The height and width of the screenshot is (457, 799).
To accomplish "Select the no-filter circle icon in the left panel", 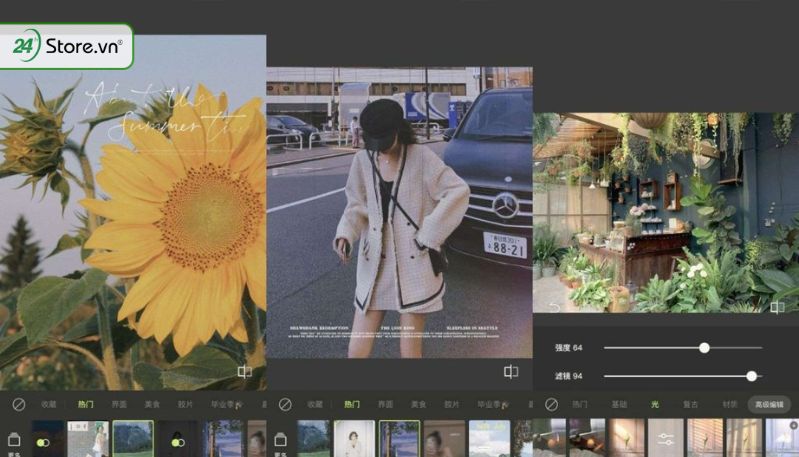I will [18, 404].
